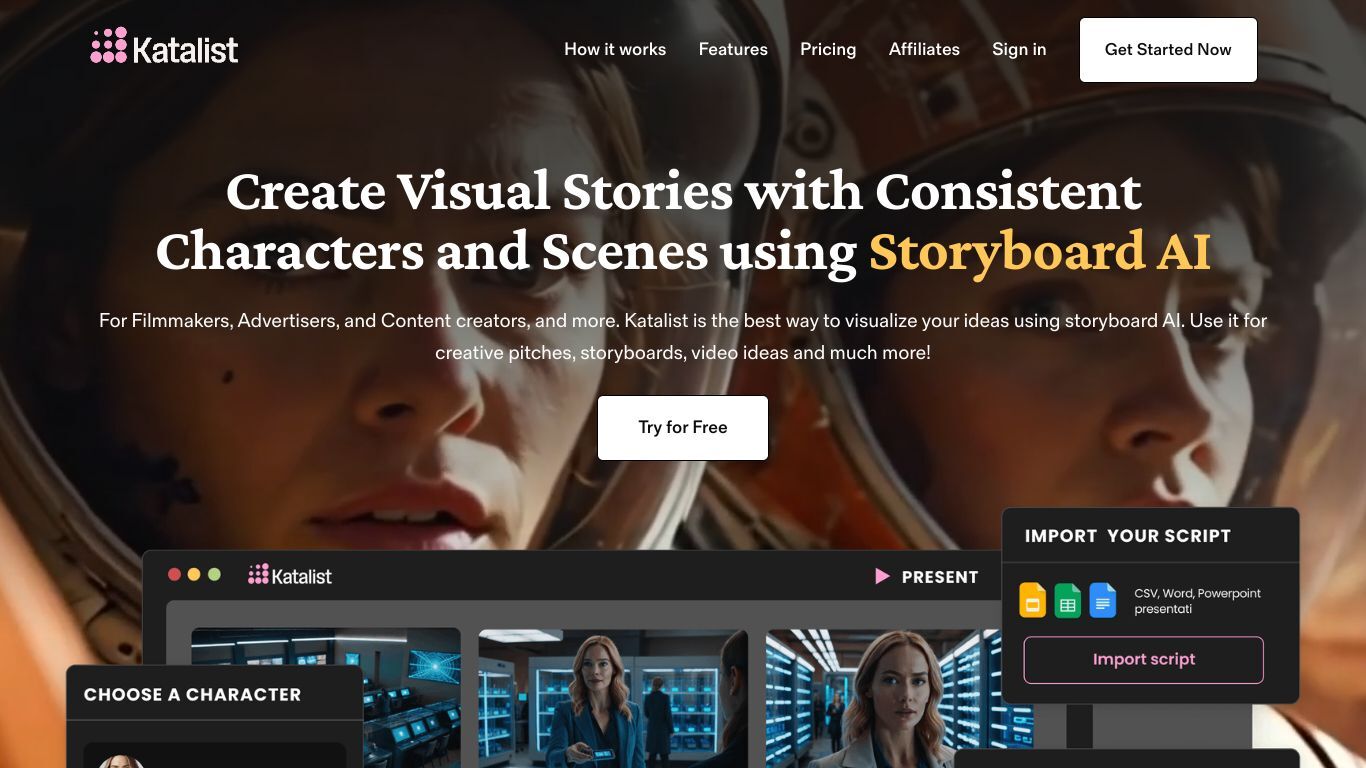Click the Import script button

point(1144,660)
